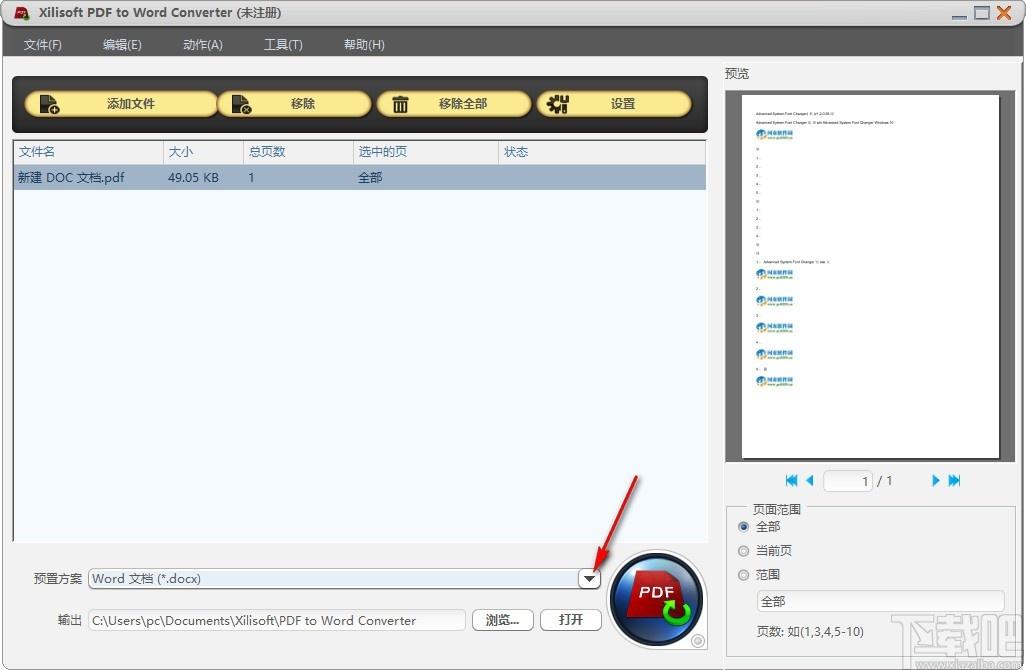Maximize the converter window

pos(982,12)
